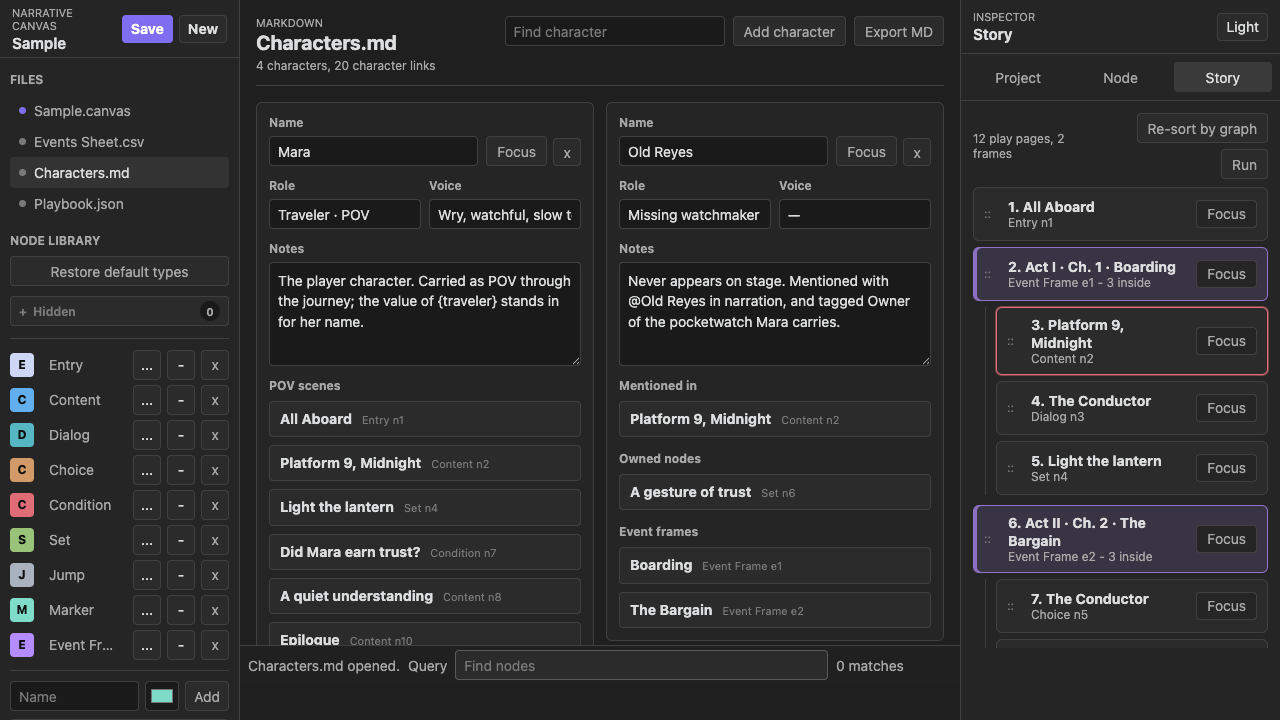The height and width of the screenshot is (720, 1280).
Task: Open A gesture of trust owned node
Action: click(x=775, y=492)
